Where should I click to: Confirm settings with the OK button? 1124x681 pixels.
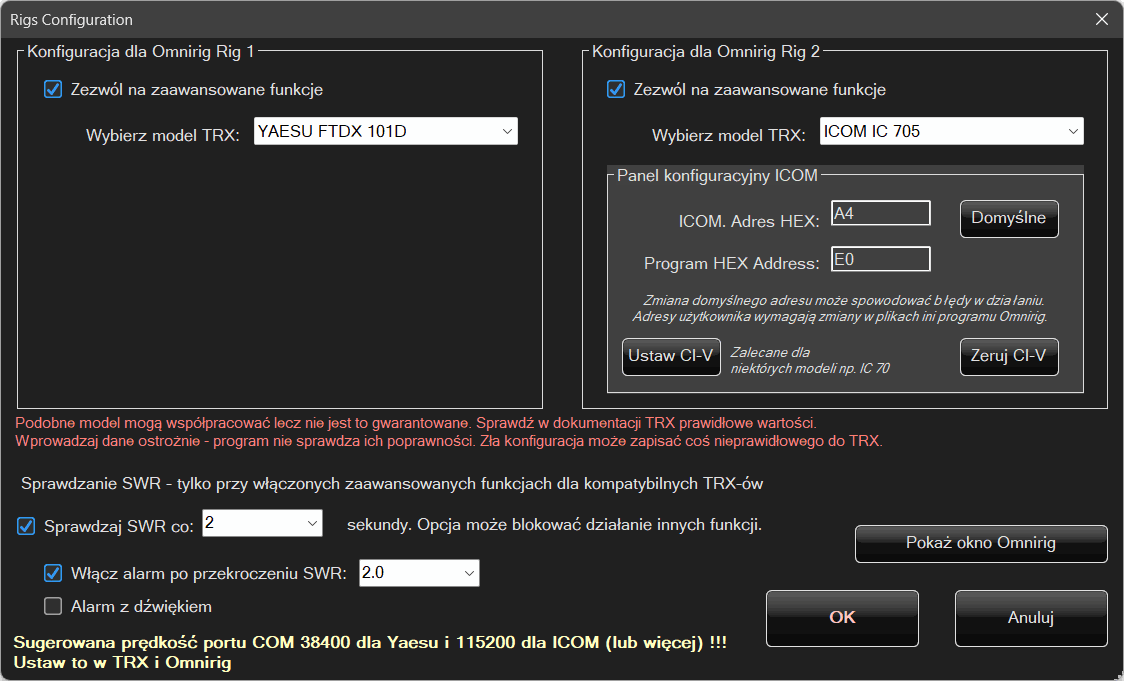click(842, 618)
